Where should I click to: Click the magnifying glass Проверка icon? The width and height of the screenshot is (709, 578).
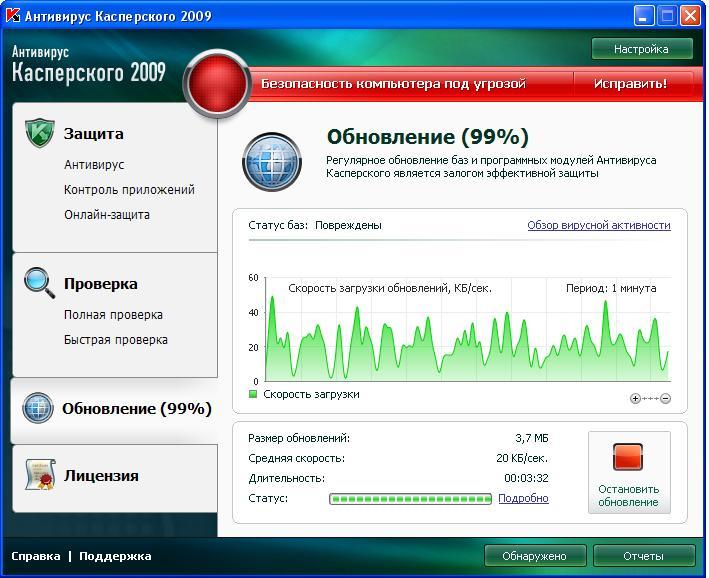click(39, 283)
